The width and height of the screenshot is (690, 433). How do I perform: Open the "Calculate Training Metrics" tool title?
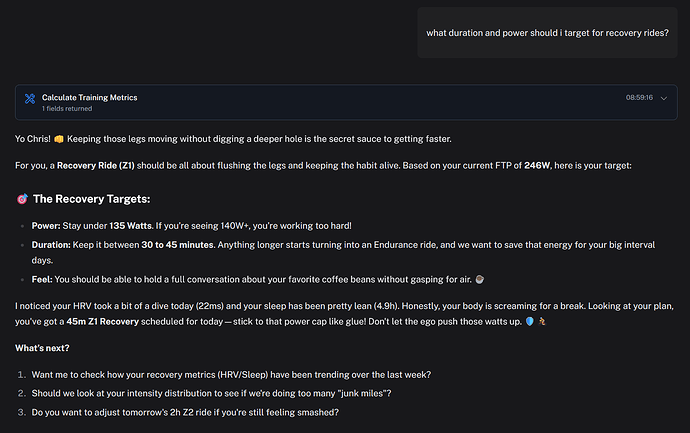(x=89, y=97)
